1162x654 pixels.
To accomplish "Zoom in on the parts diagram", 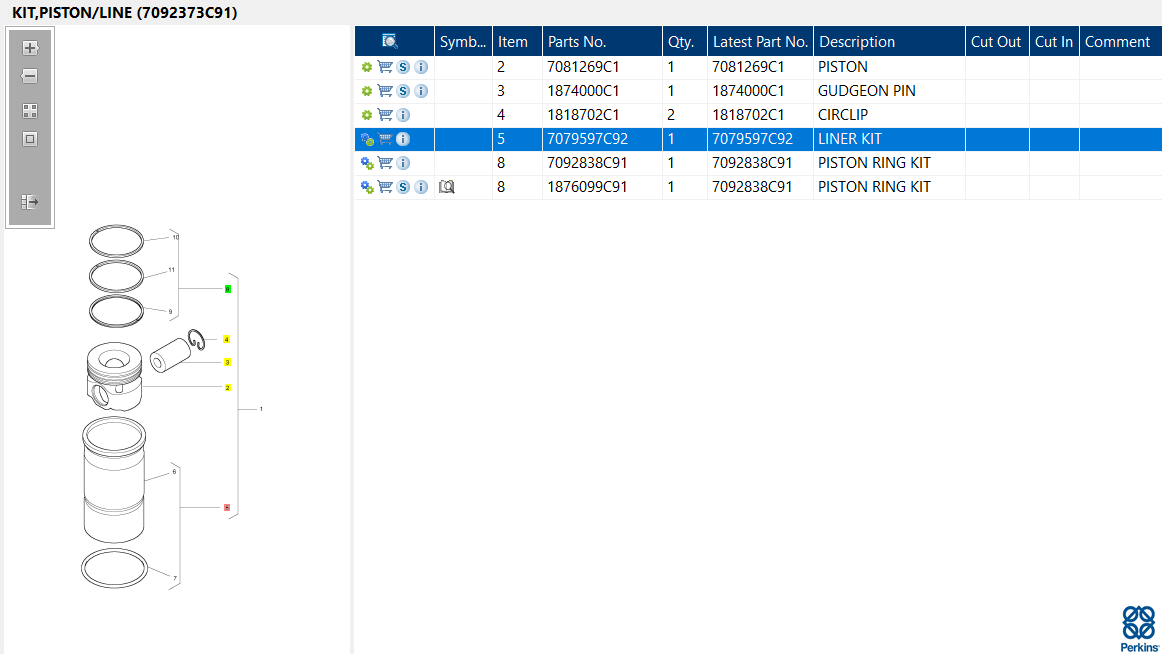I will 30,48.
